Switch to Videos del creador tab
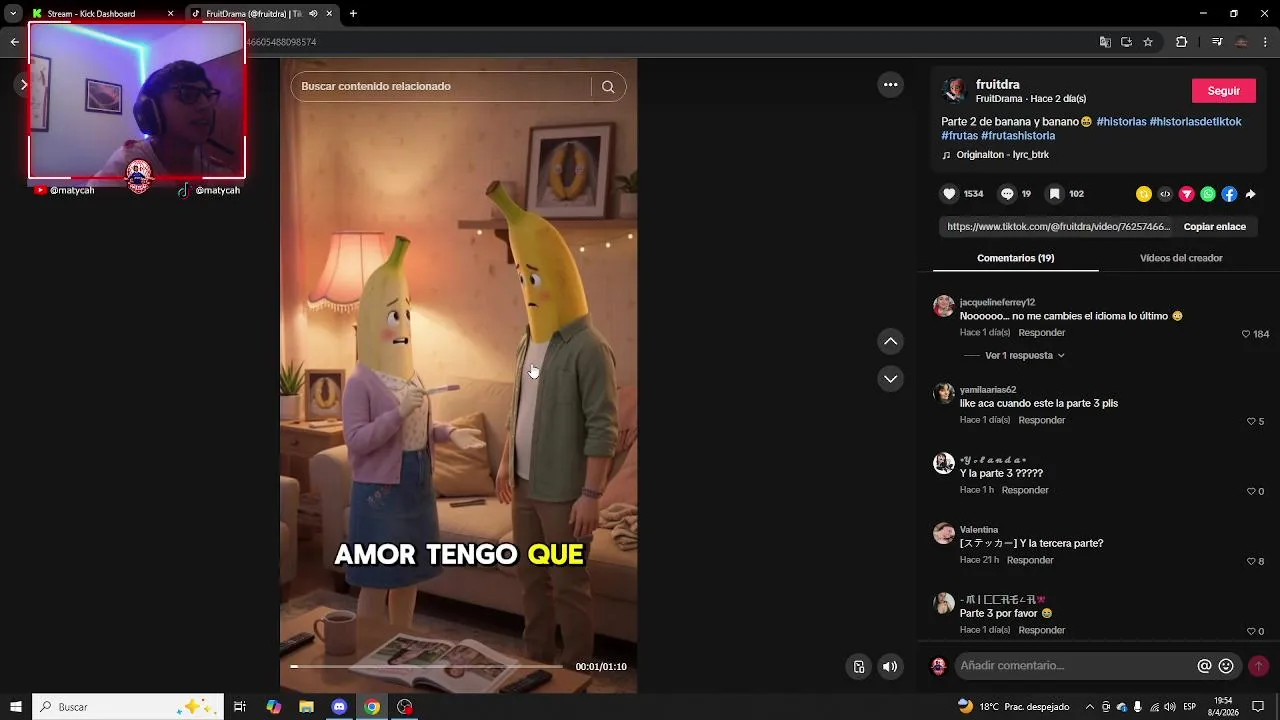The height and width of the screenshot is (720, 1280). pyautogui.click(x=1181, y=258)
